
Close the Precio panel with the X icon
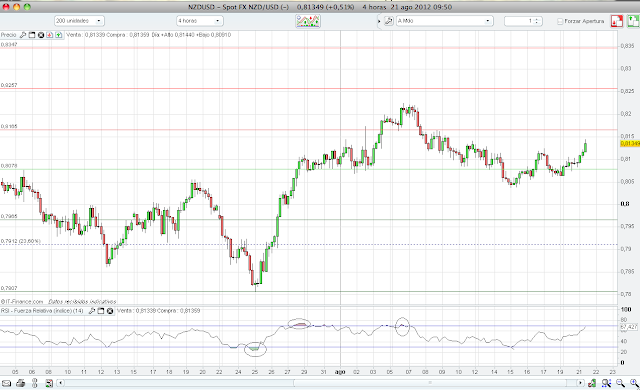[41, 35]
